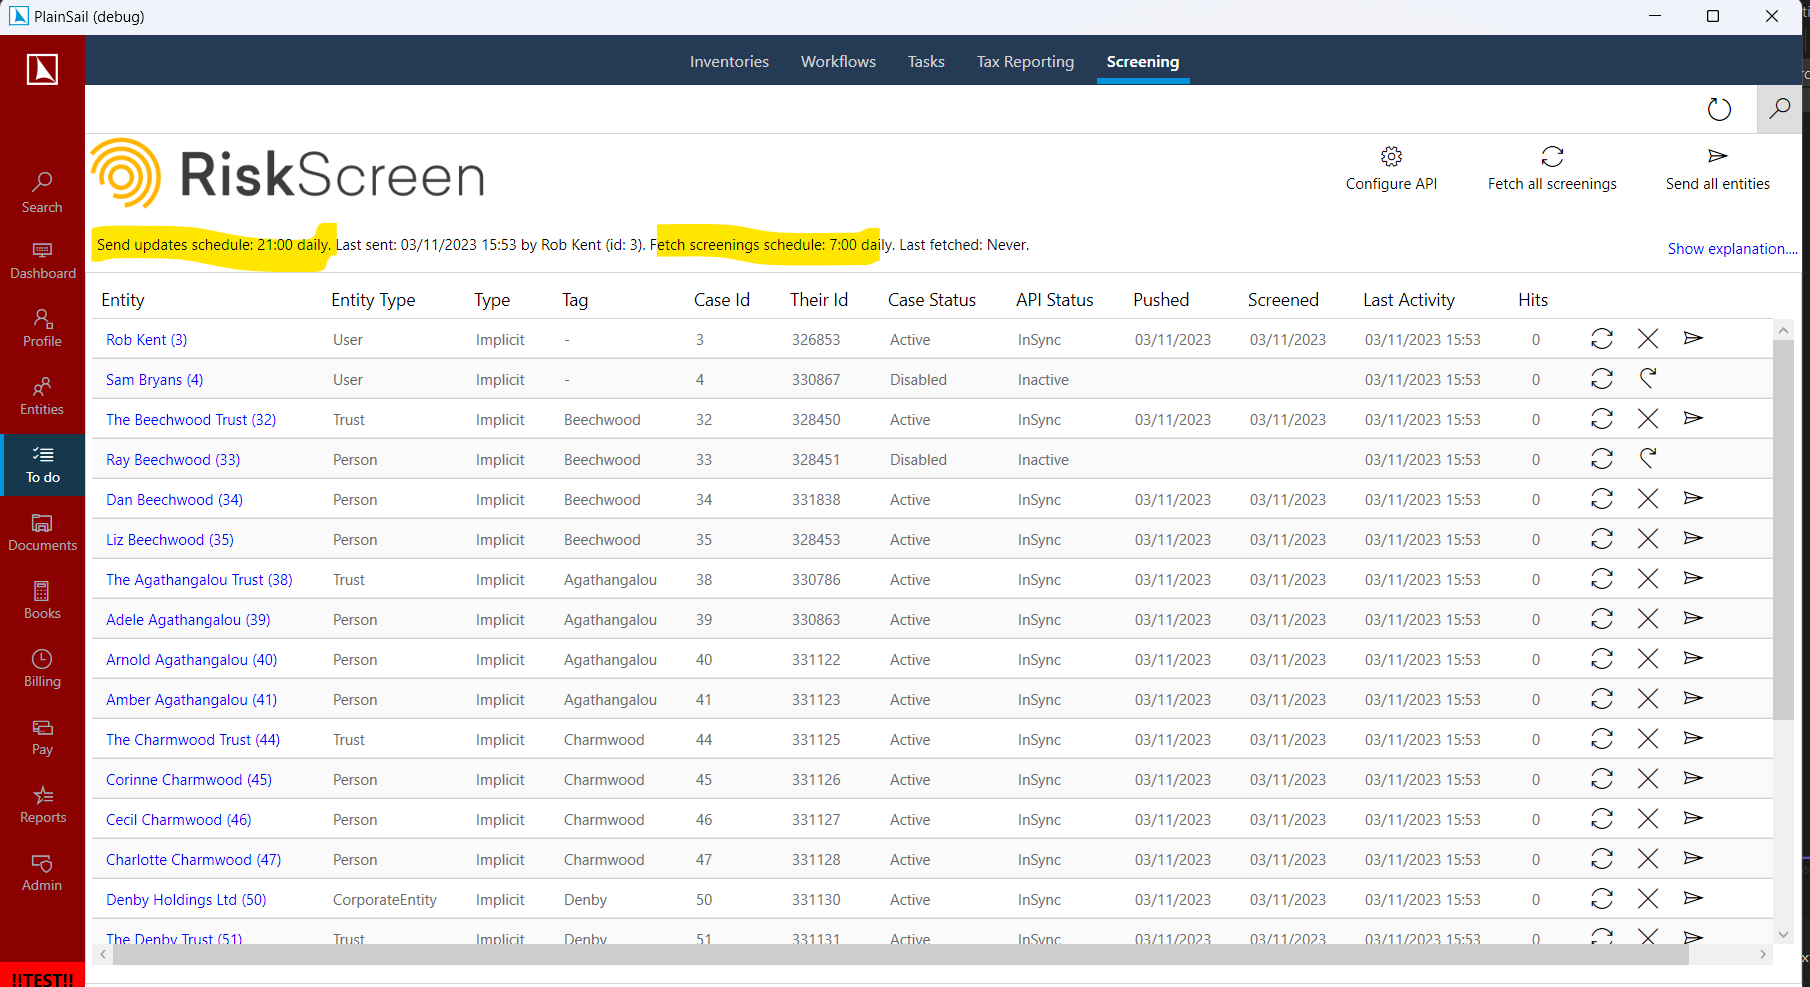Screen dimensions: 1810x987
Task: Switch to the Workflows tab
Action: tap(838, 62)
